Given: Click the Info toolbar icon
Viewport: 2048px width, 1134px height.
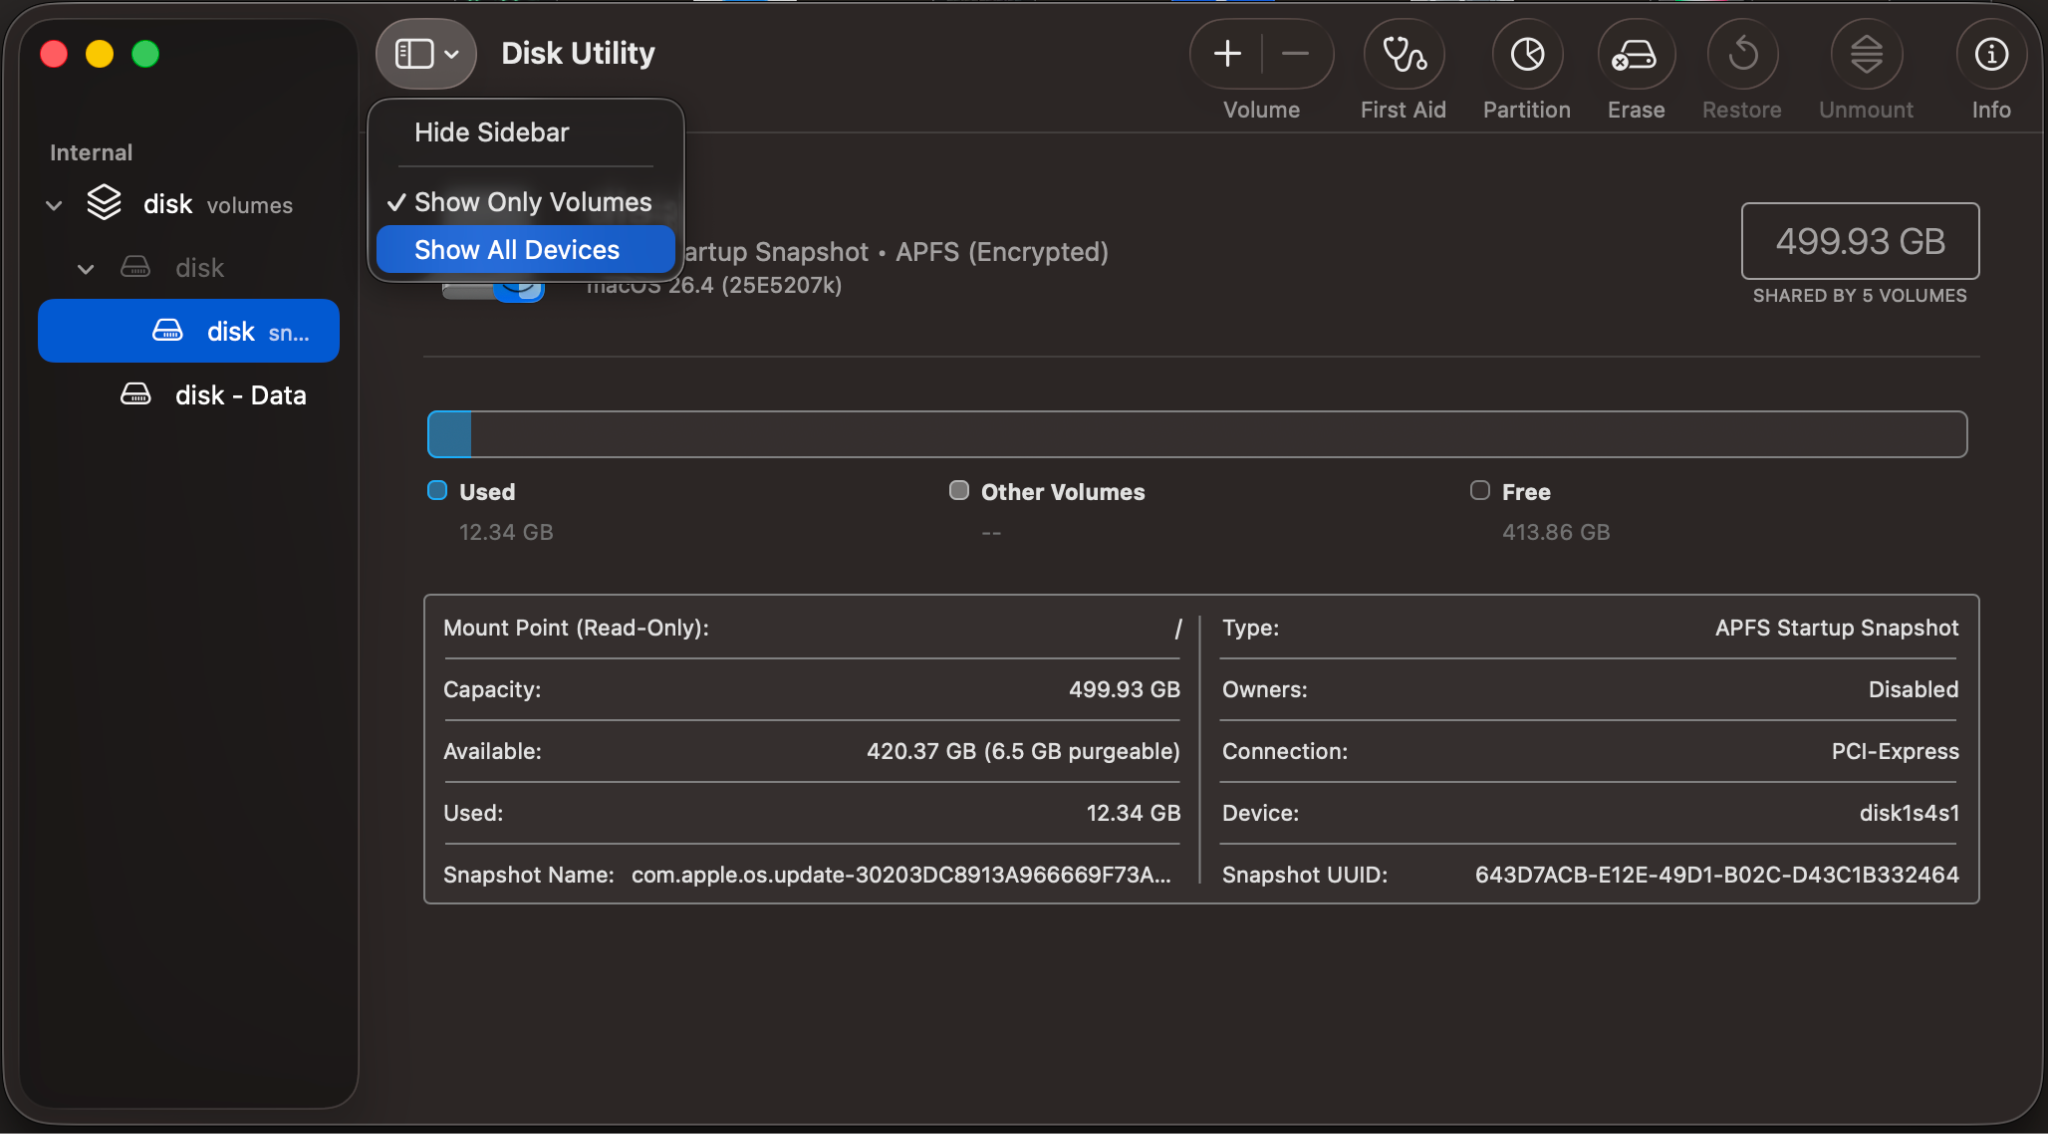Looking at the screenshot, I should pyautogui.click(x=1990, y=55).
